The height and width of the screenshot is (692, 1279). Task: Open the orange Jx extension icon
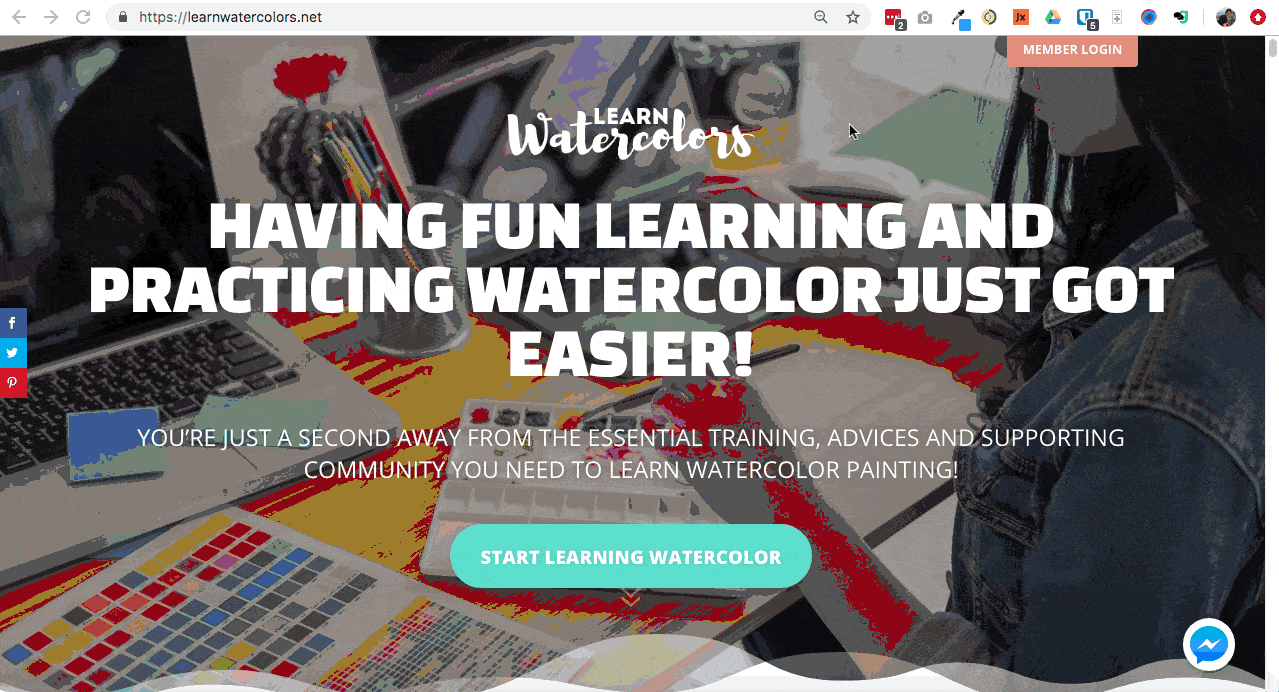coord(1021,17)
